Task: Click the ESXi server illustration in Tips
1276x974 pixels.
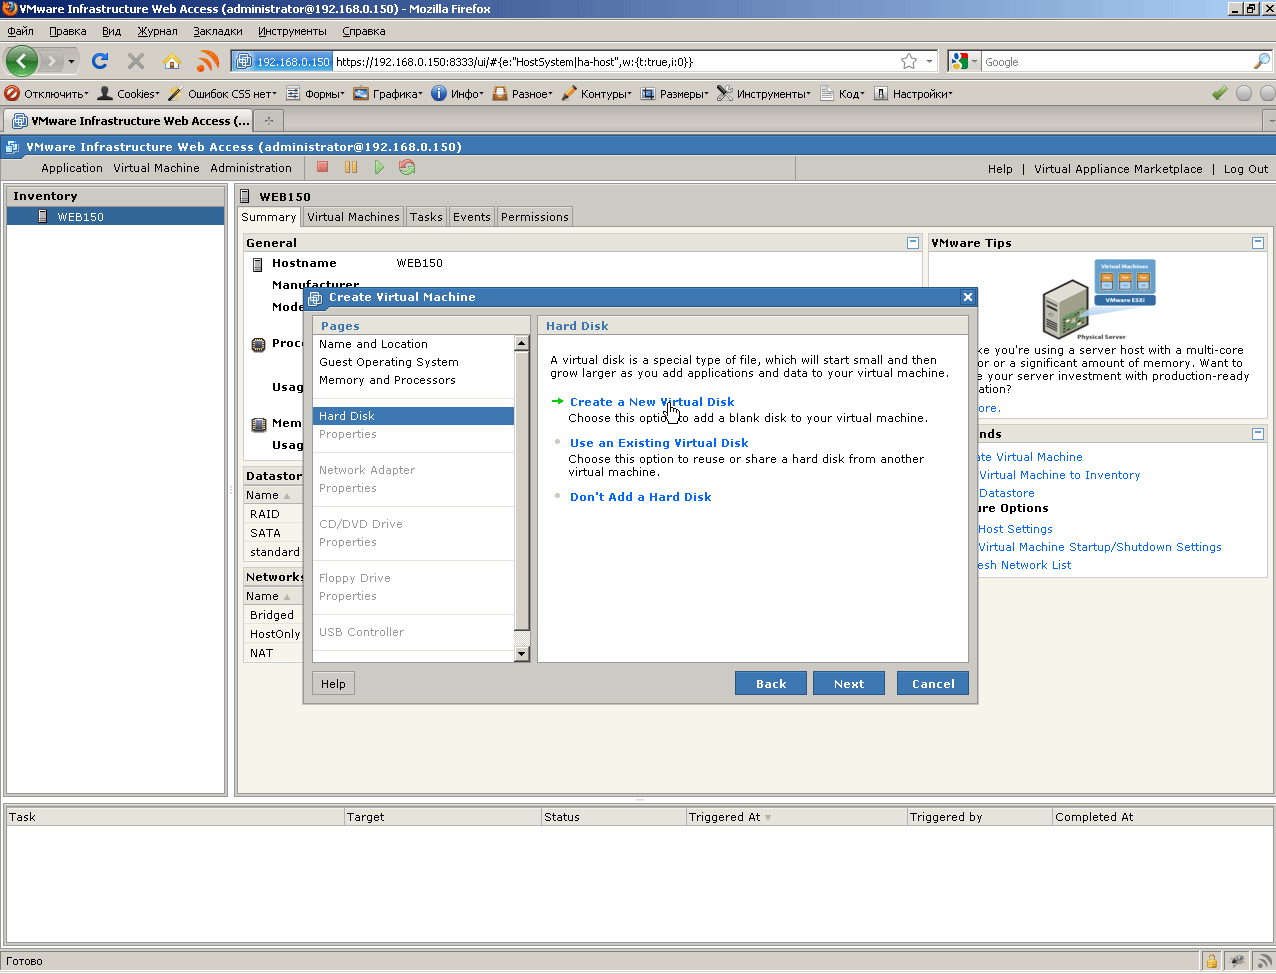Action: (1099, 299)
